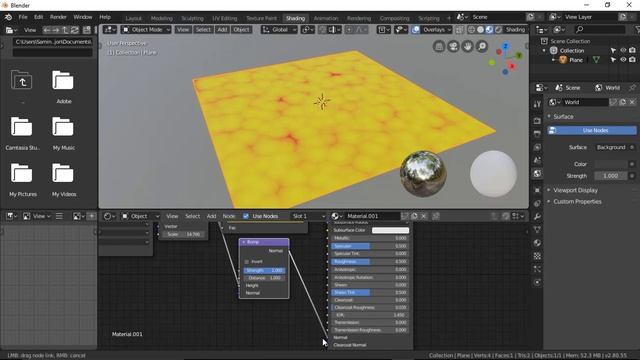This screenshot has width=640, height=360.
Task: Toggle camera view icon in viewport
Action: coord(453,47)
